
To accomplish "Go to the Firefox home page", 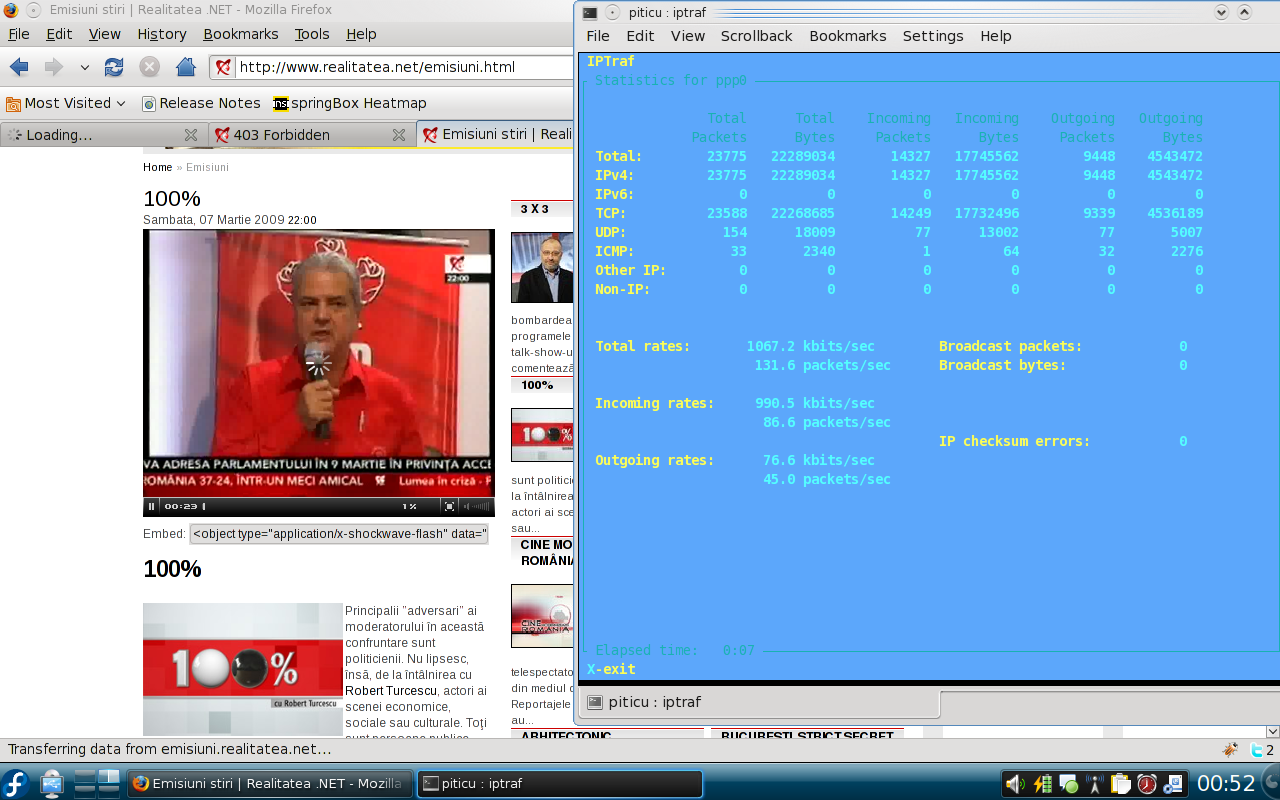I will pos(185,67).
